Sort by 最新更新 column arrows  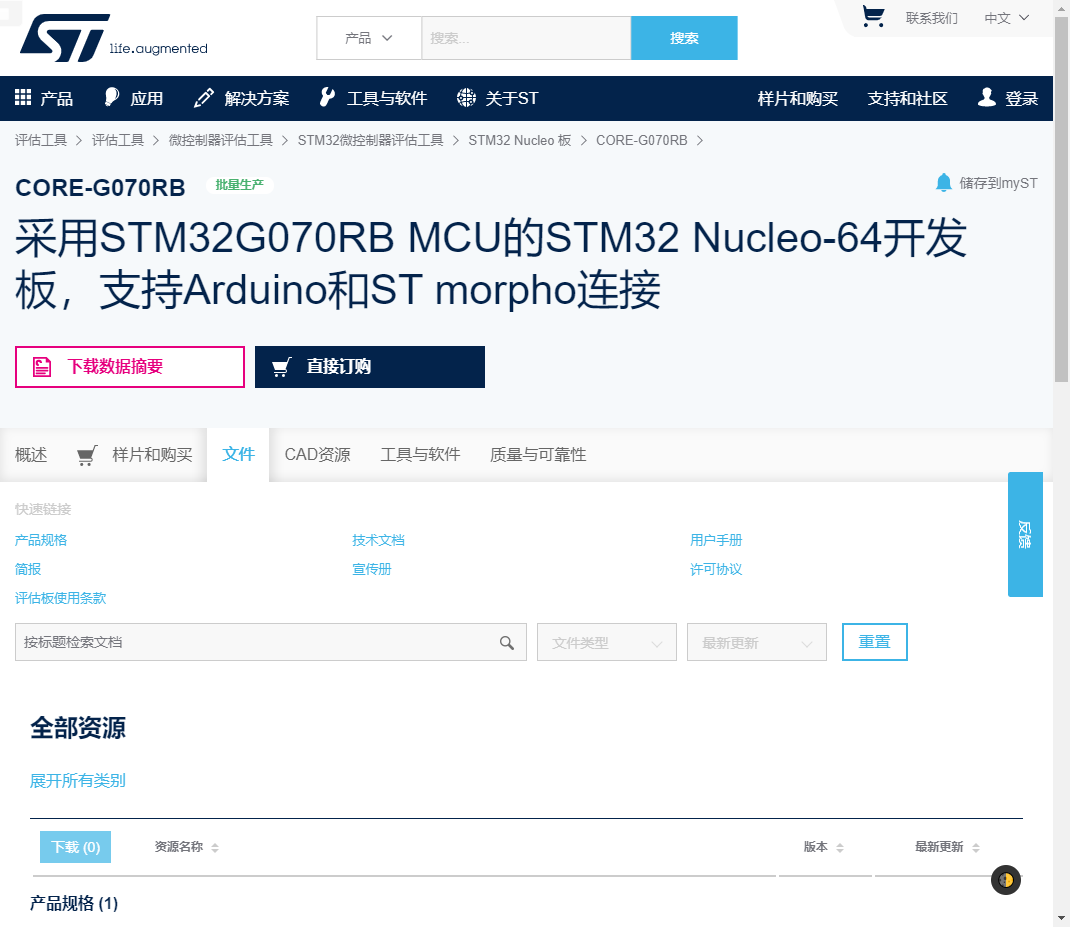976,848
